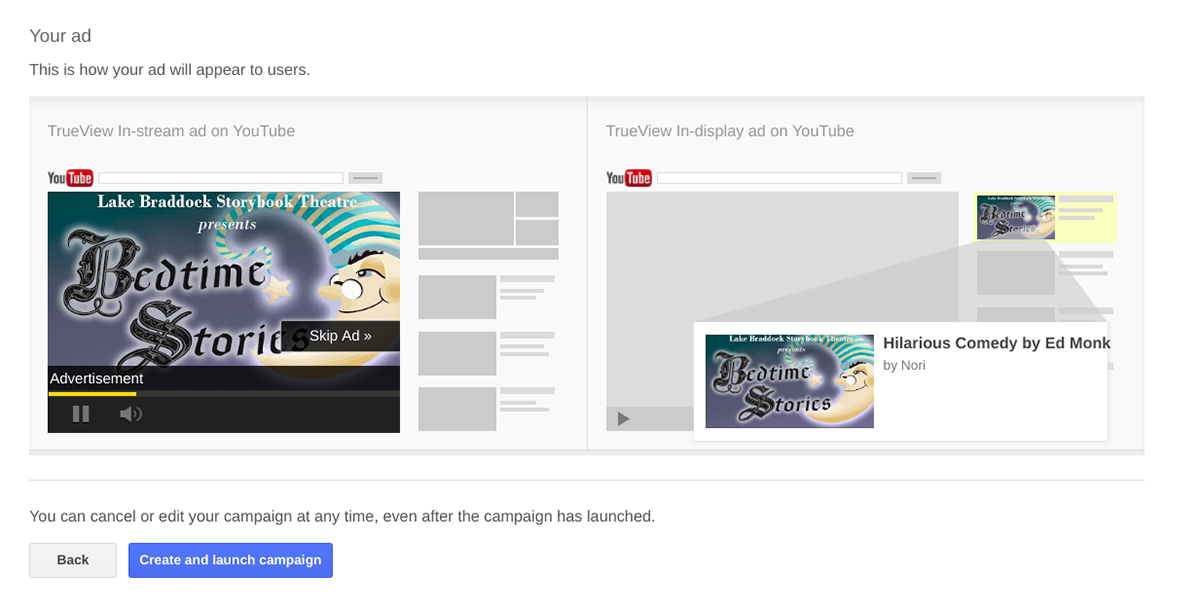This screenshot has height=611, width=1200.
Task: Click the Advertisement label in player
Action: (96, 379)
